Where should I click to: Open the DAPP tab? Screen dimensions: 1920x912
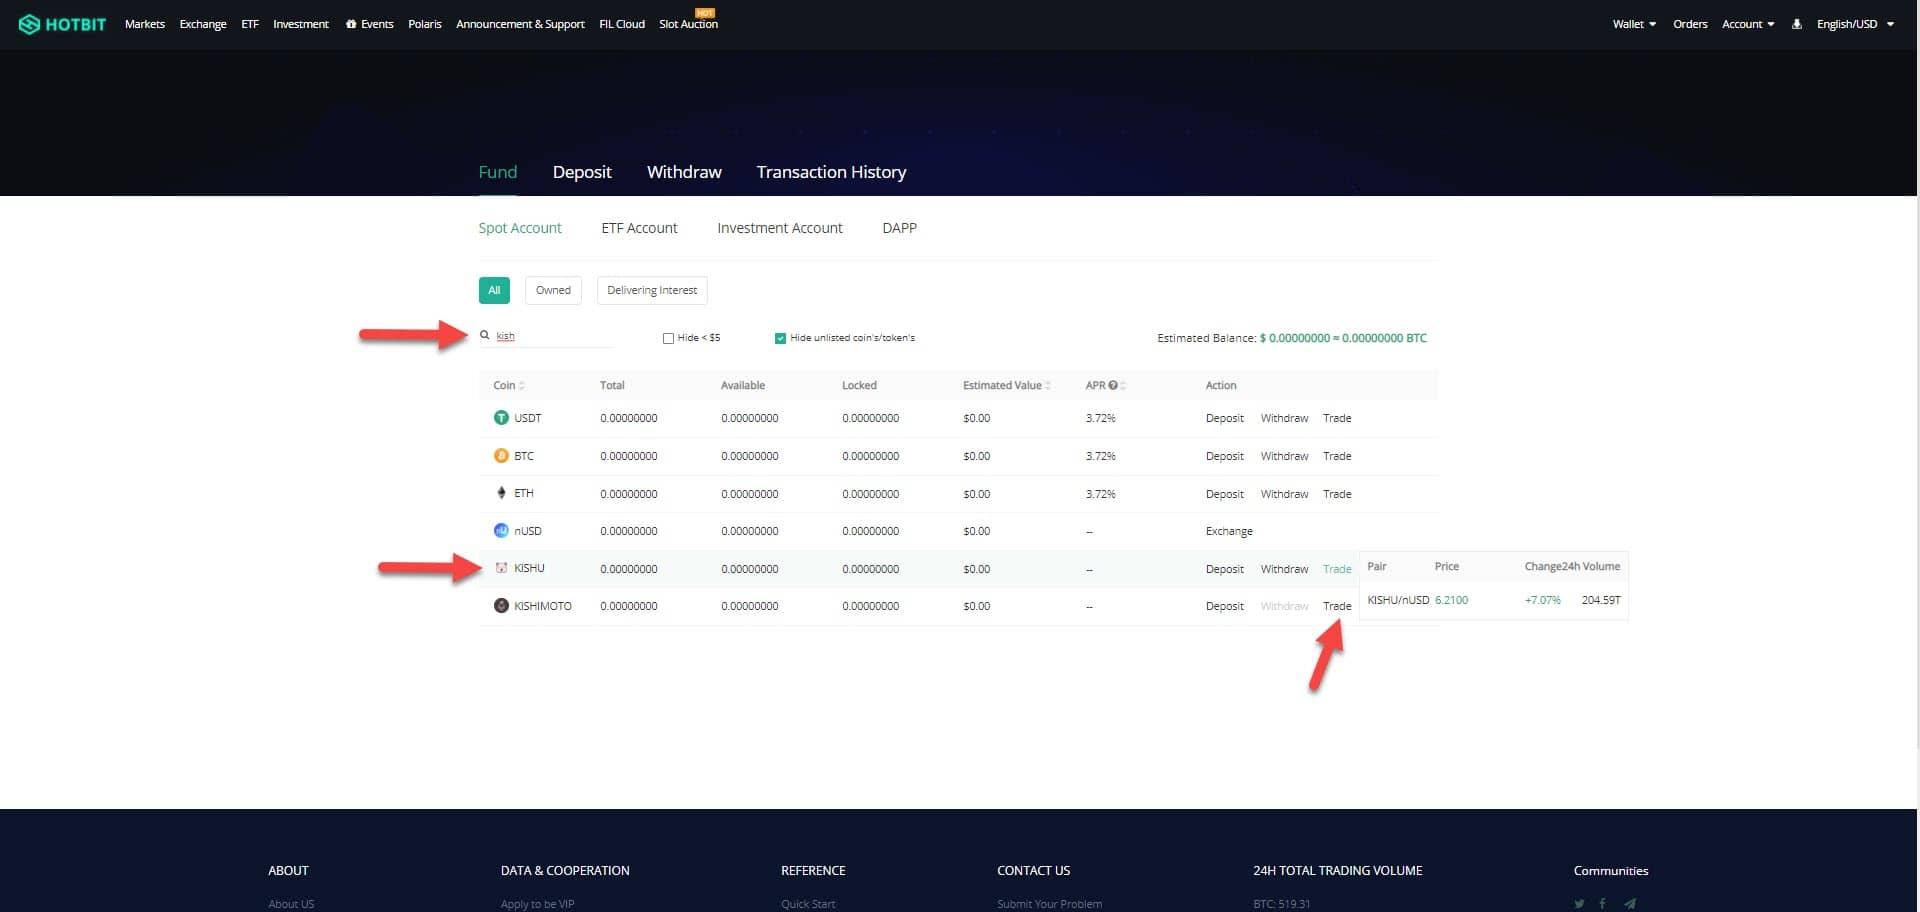tap(899, 228)
